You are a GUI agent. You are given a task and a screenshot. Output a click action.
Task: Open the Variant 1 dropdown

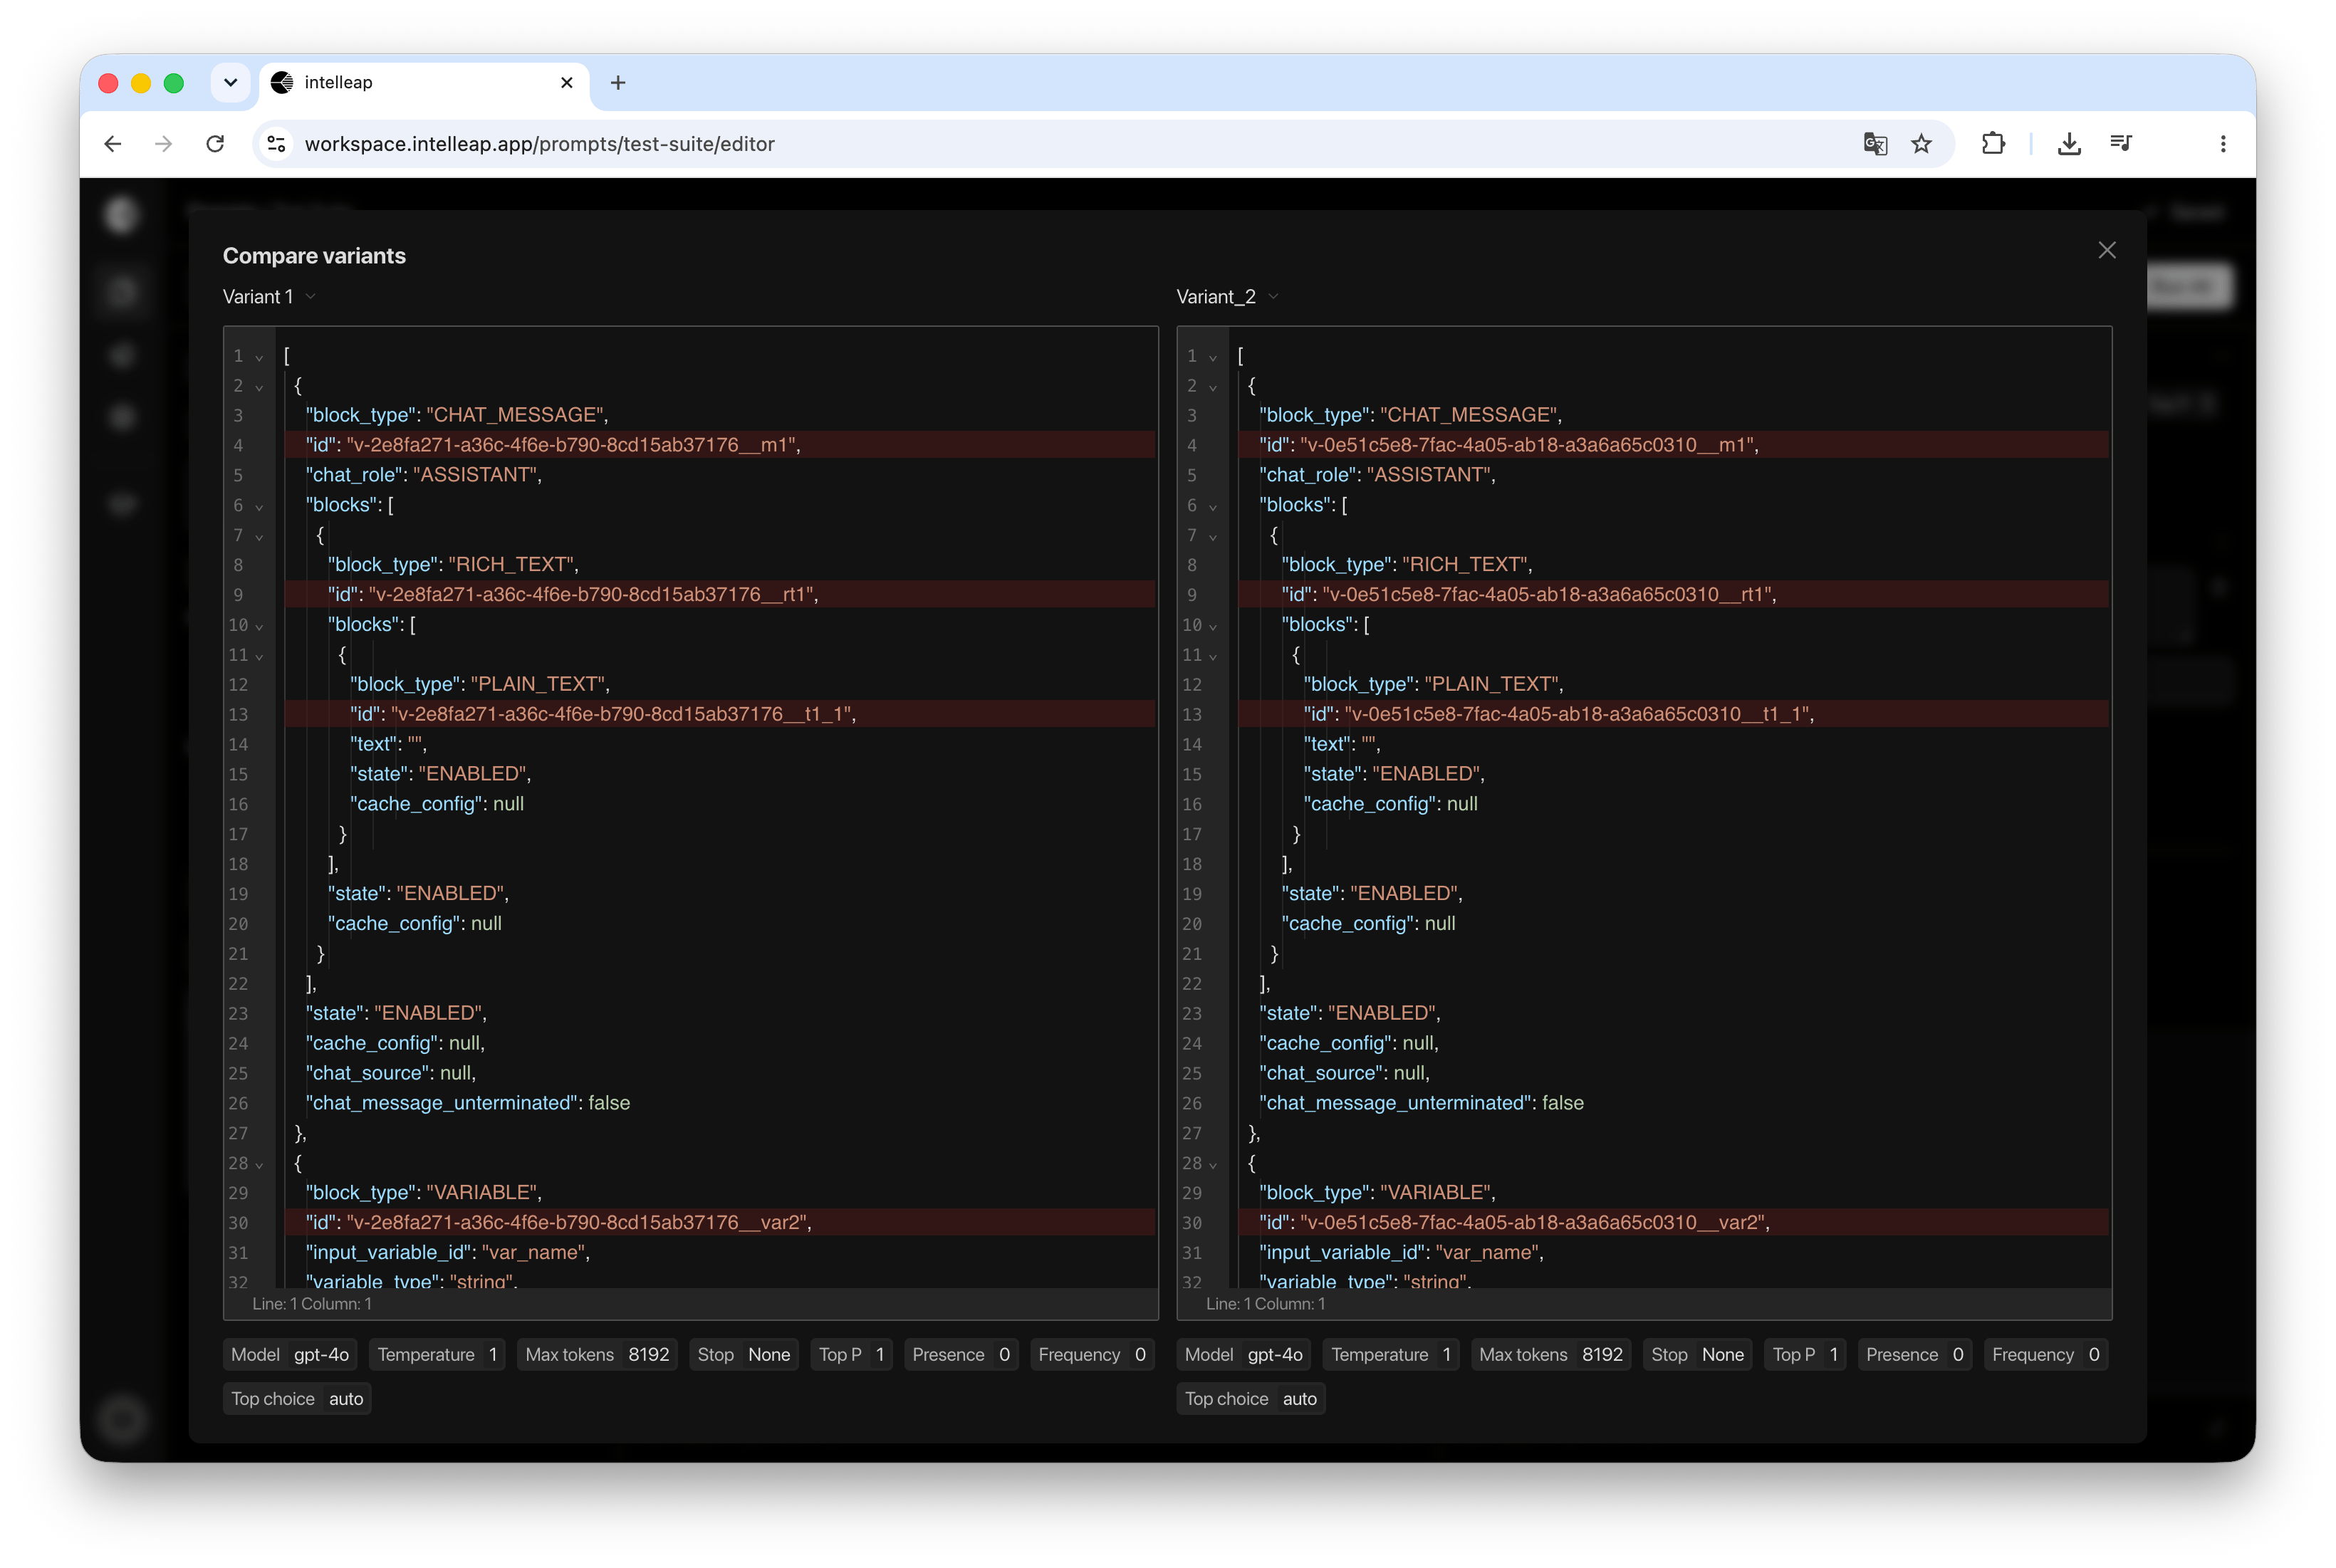pyautogui.click(x=269, y=297)
